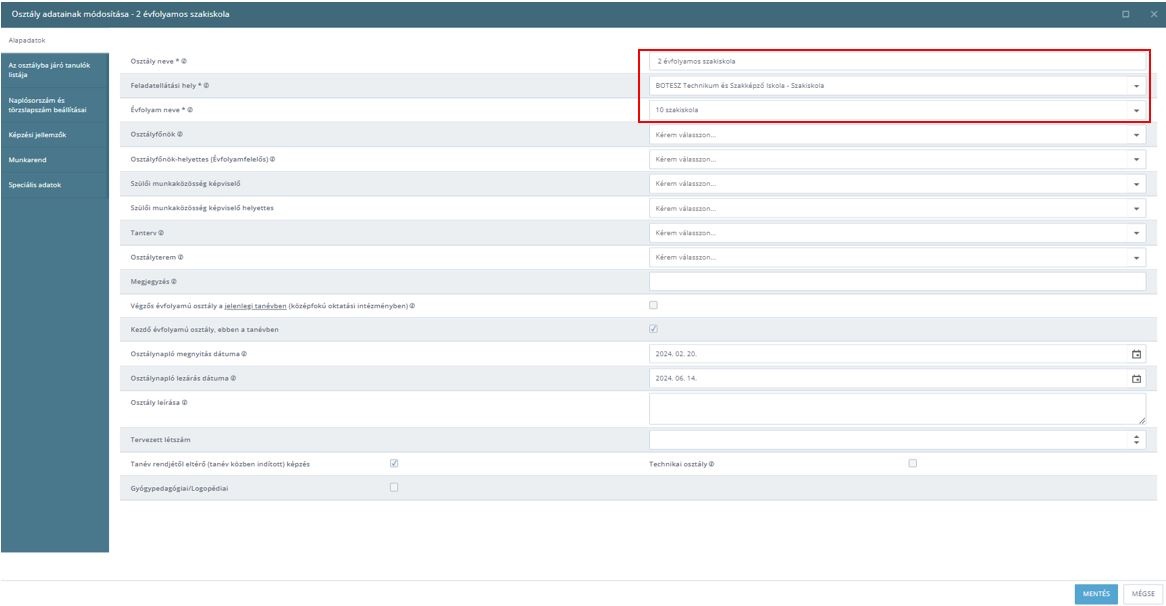Maximize the dialog window
The height and width of the screenshot is (606, 1166).
(x=1125, y=14)
